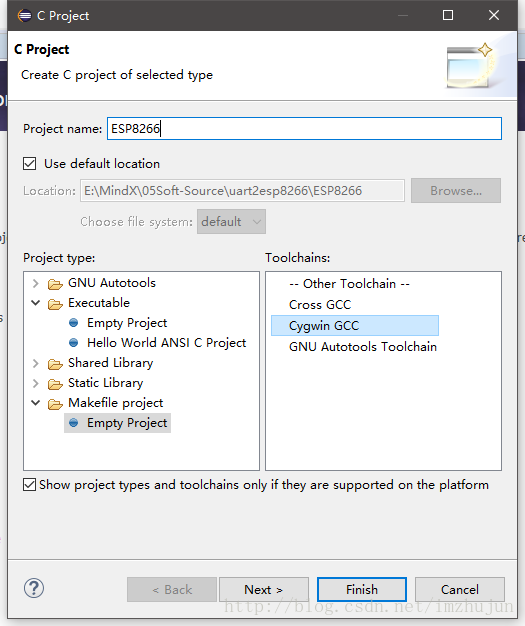The height and width of the screenshot is (626, 525).
Task: Toggle Show project types only if supported checkbox
Action: click(x=30, y=485)
